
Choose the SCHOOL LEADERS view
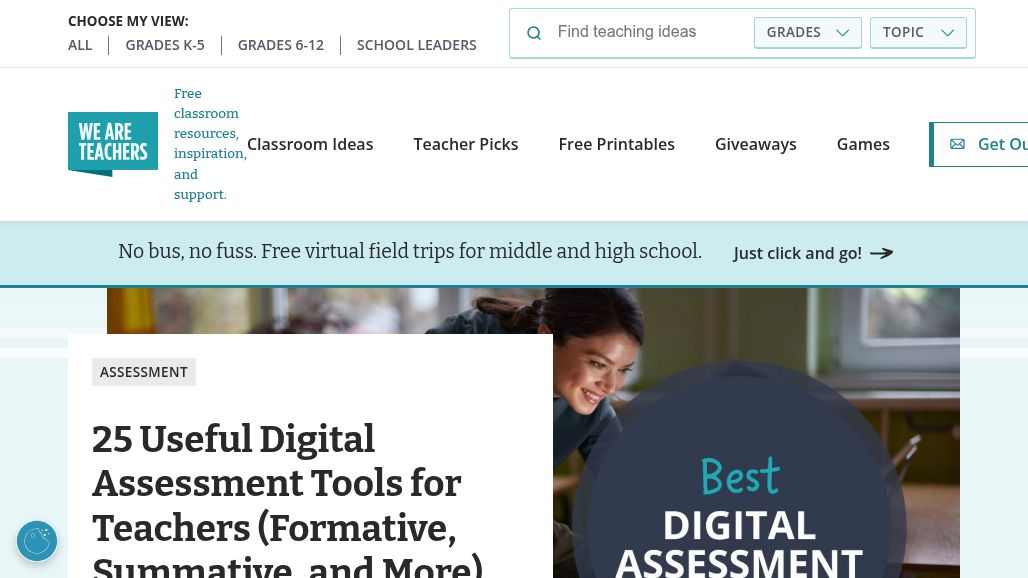[x=416, y=45]
